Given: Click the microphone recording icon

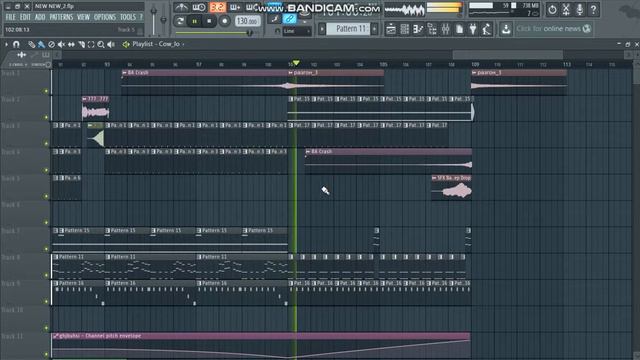Looking at the screenshot, I should coord(580,9).
